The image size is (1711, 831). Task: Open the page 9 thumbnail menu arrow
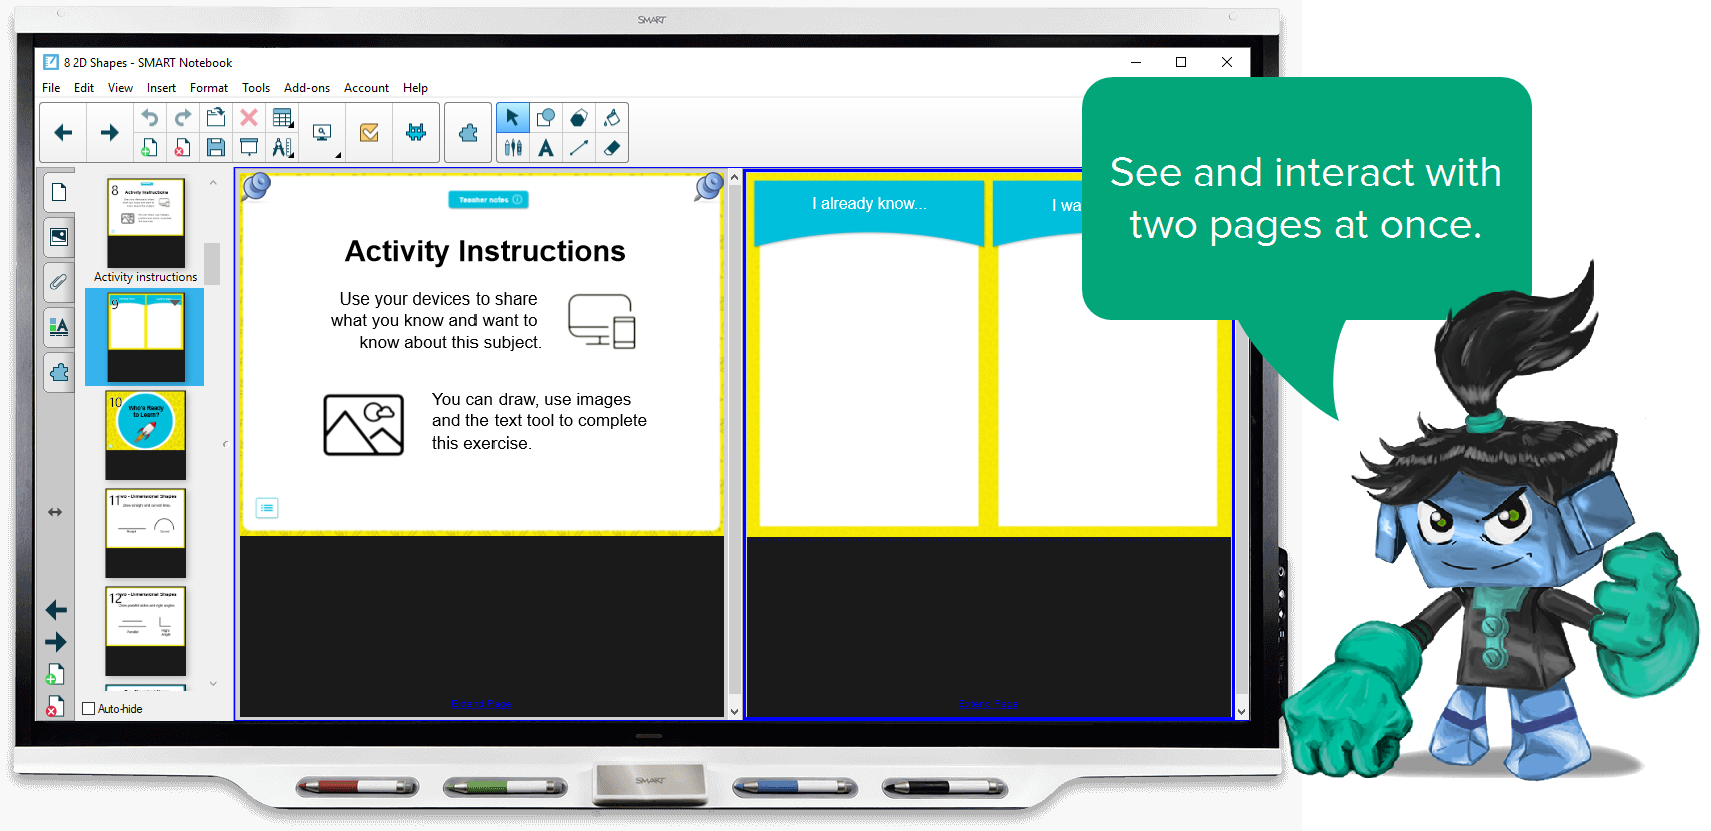pyautogui.click(x=175, y=302)
